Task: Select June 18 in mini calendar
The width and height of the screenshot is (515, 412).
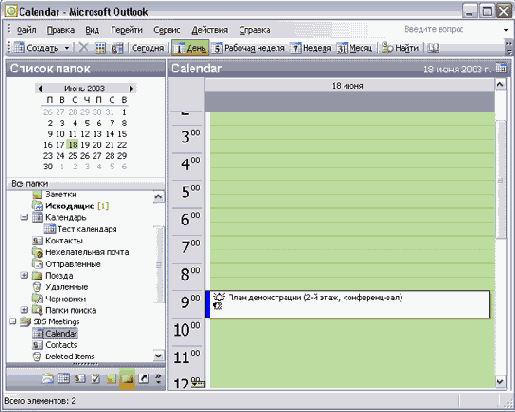Action: click(x=73, y=145)
